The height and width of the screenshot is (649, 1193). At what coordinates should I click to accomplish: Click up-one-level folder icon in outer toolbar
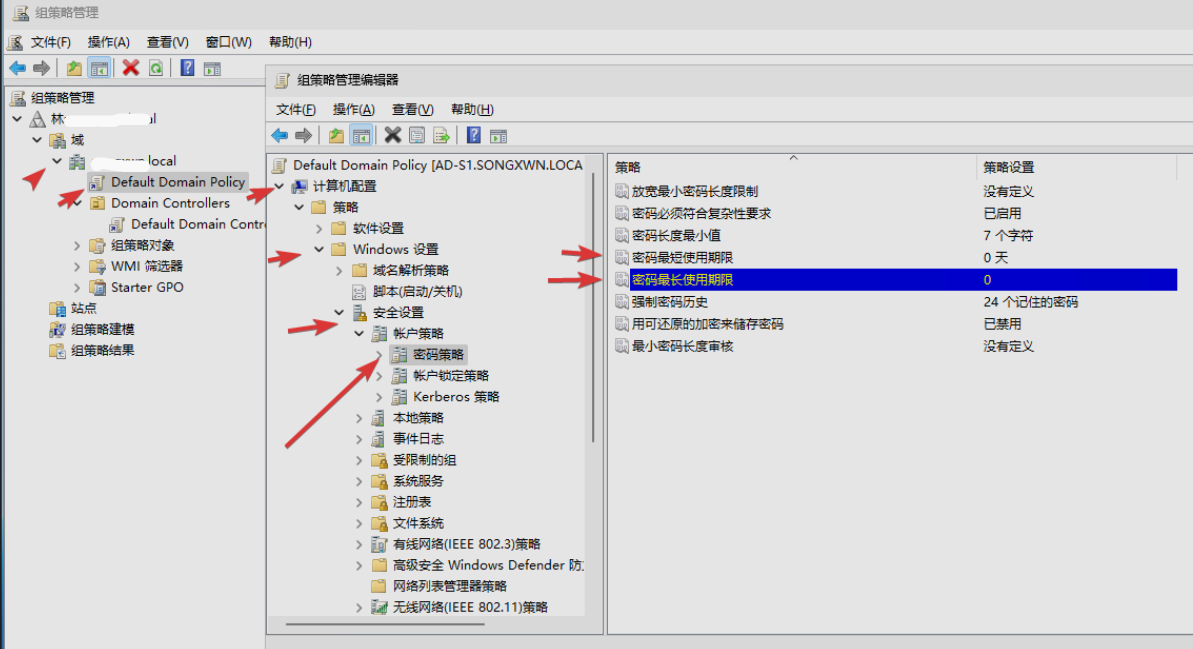74,68
